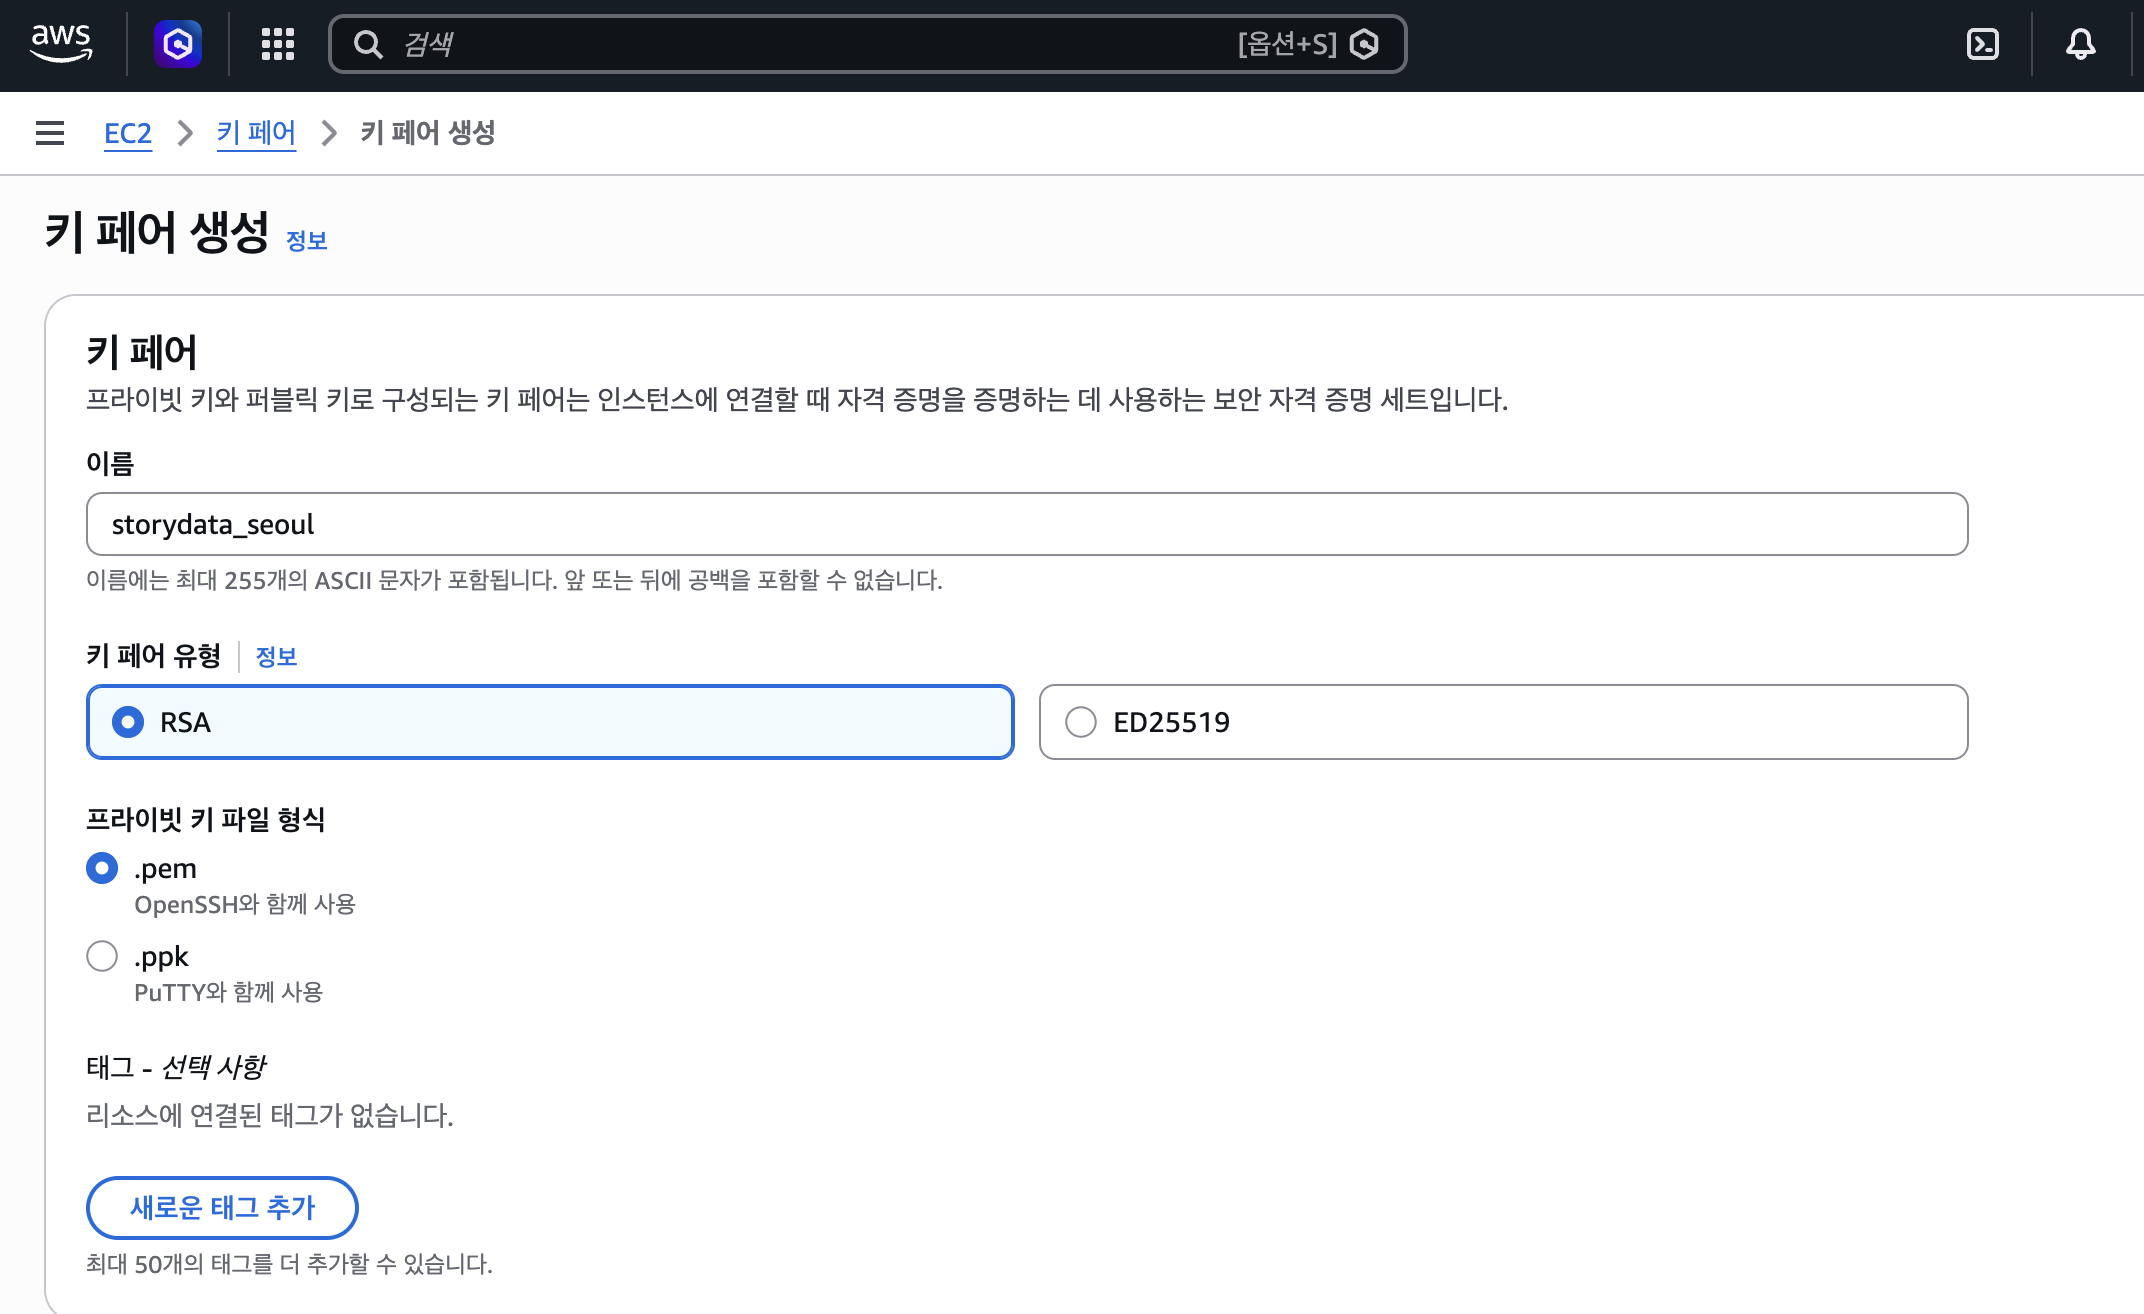
Task: Open 정보 link next to 키 페어 유형
Action: pyautogui.click(x=277, y=657)
